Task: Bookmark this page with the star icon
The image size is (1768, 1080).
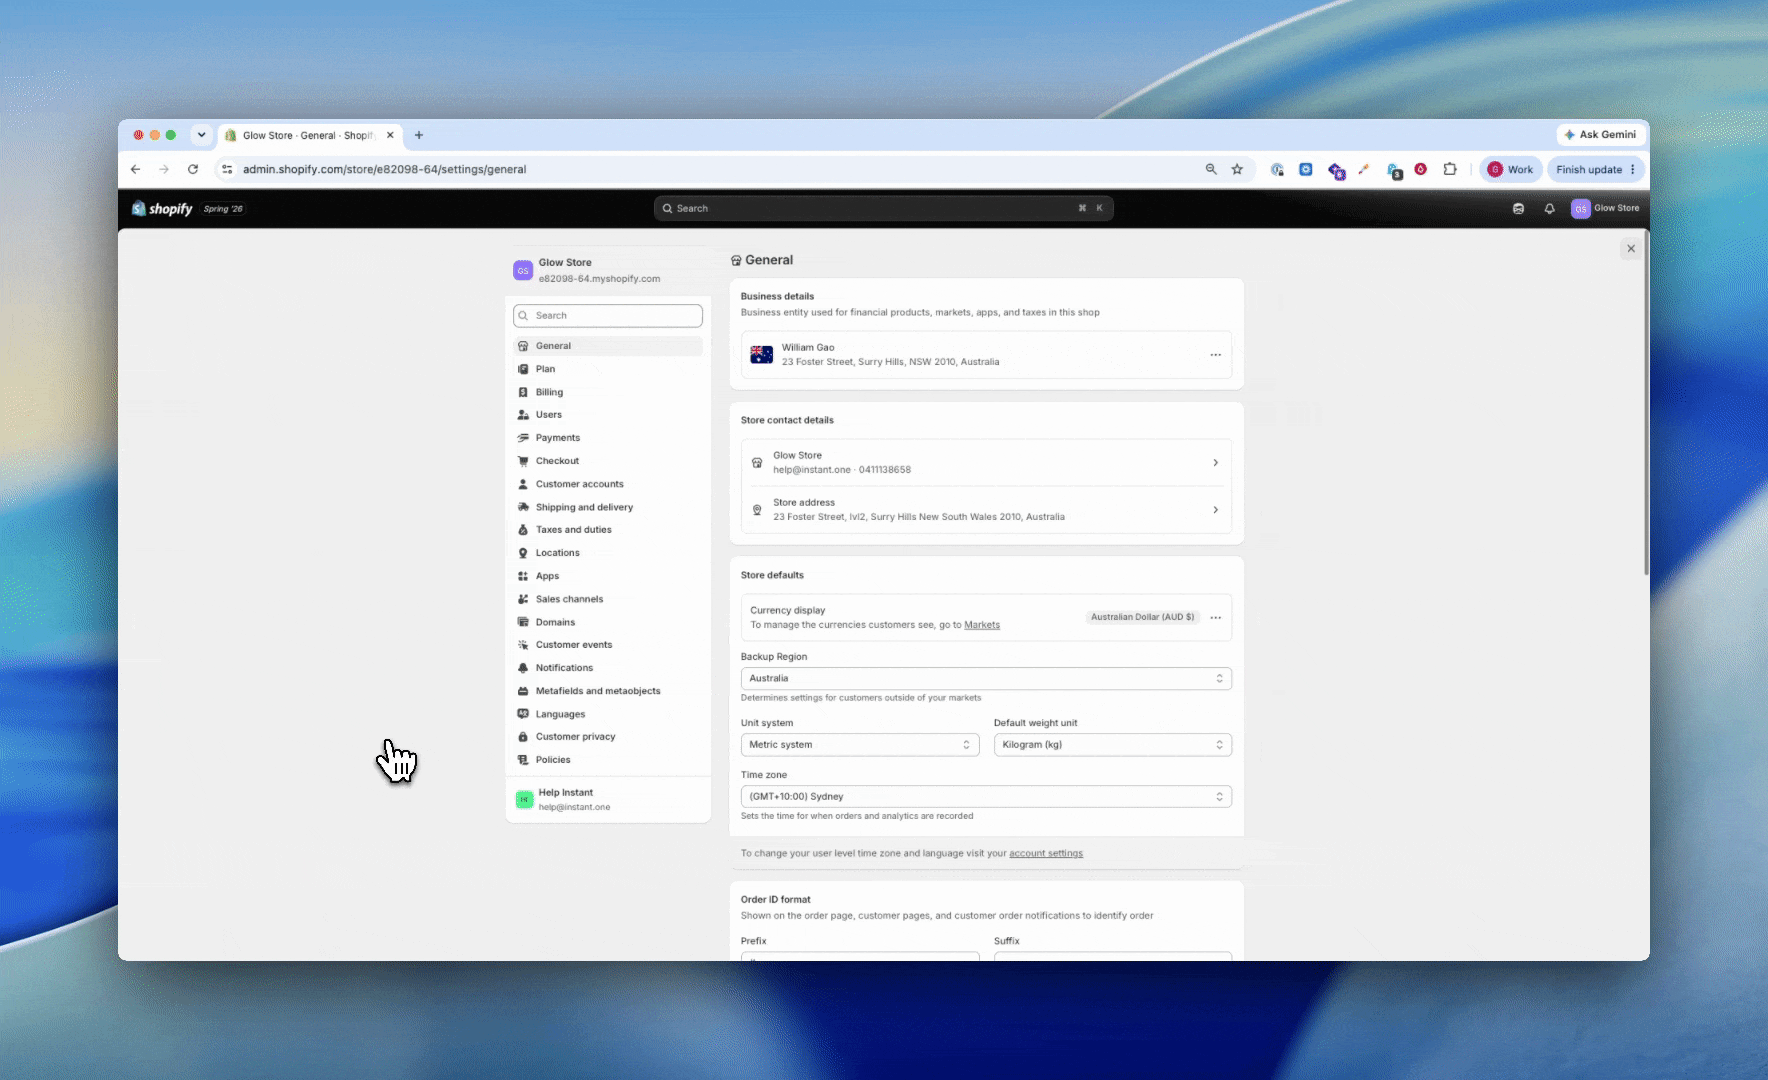Action: pyautogui.click(x=1237, y=169)
